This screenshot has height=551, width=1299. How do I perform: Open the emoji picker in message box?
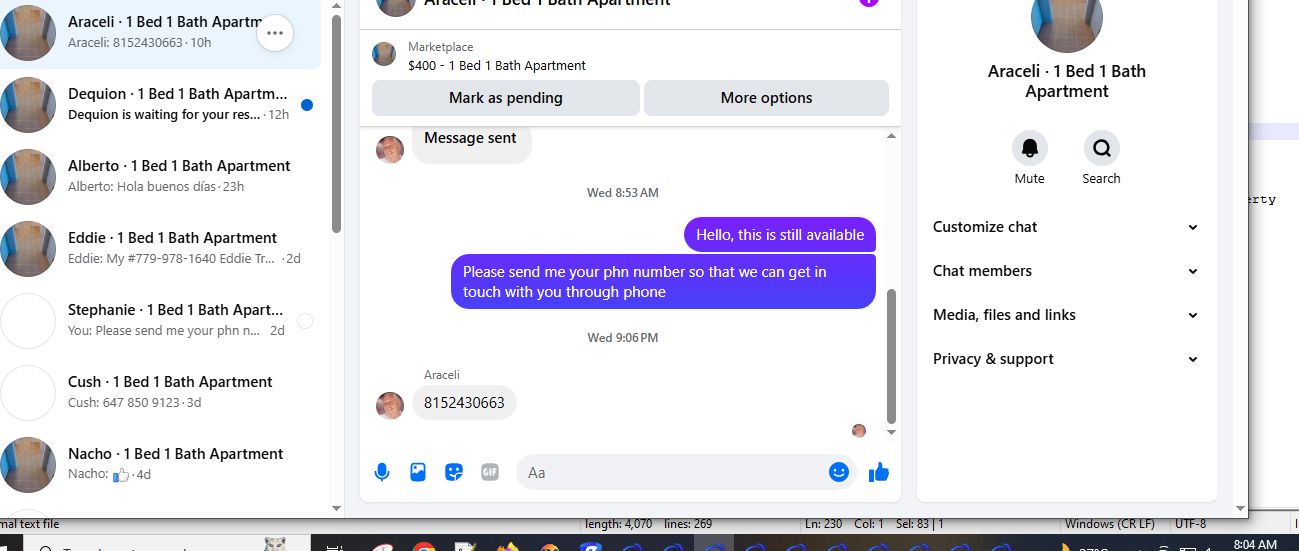click(839, 472)
